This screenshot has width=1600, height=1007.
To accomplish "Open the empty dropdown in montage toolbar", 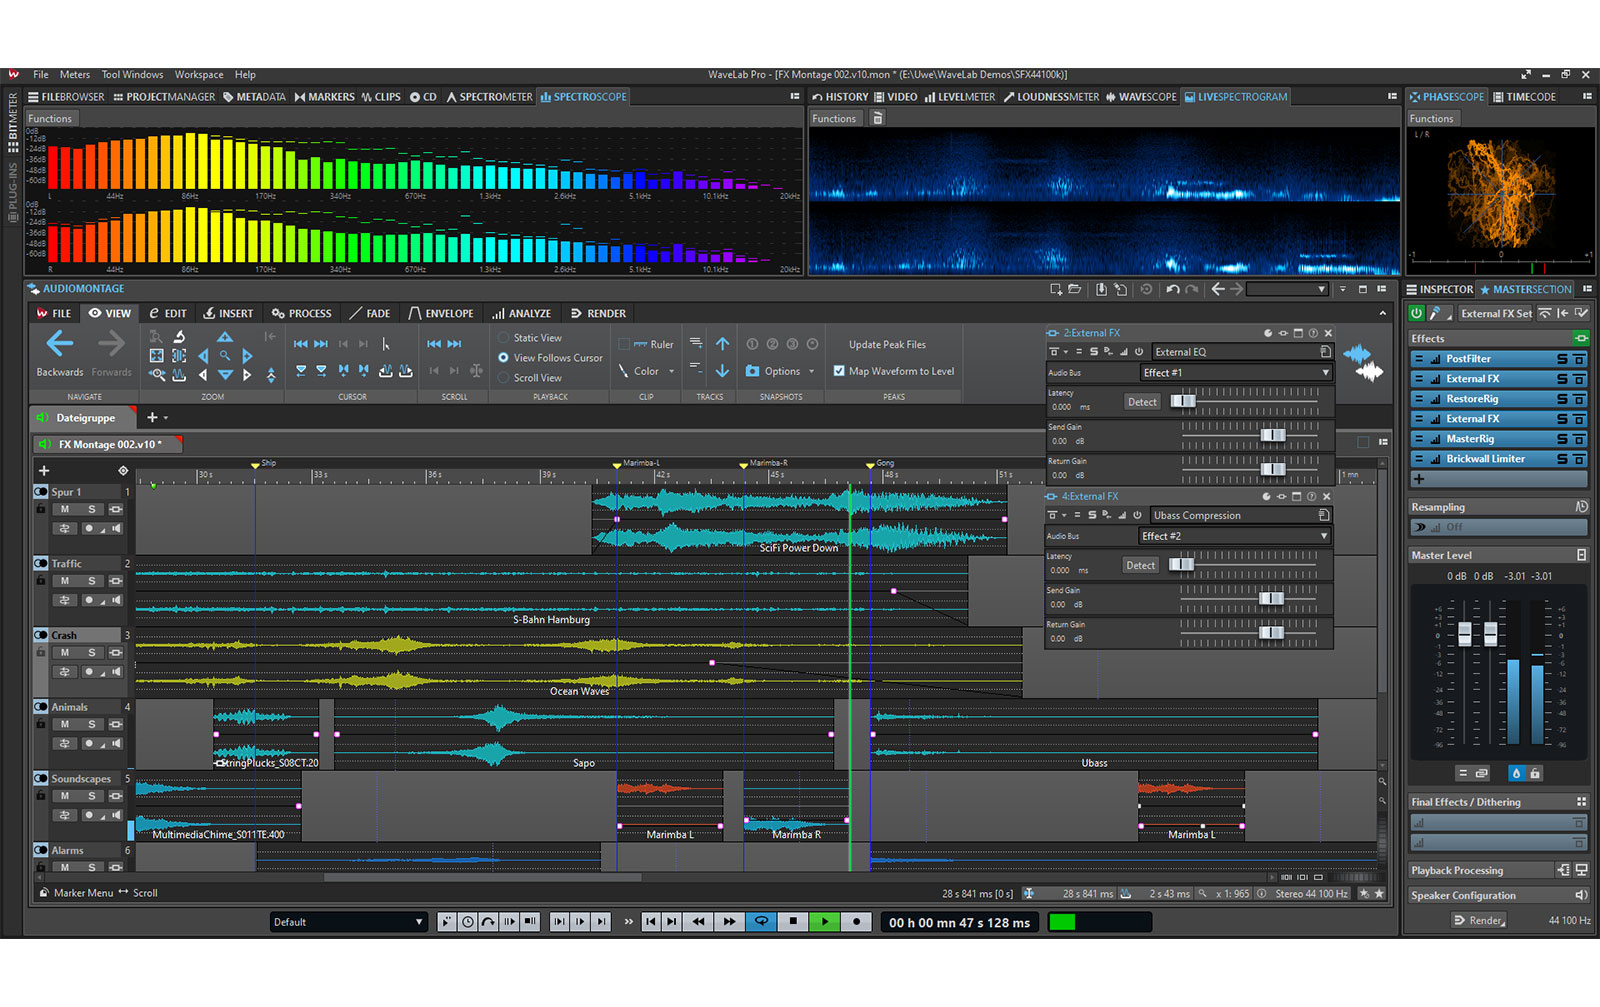I will [x=1287, y=289].
